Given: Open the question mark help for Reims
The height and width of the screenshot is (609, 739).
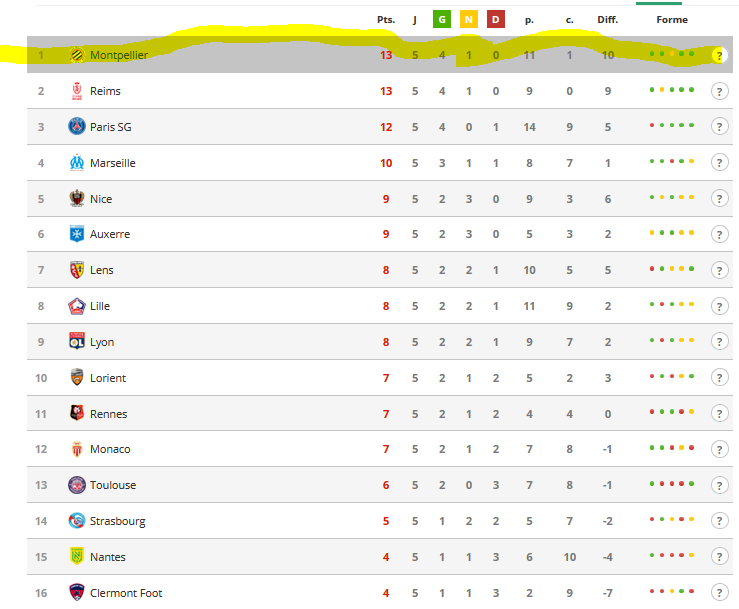Looking at the screenshot, I should coord(719,91).
